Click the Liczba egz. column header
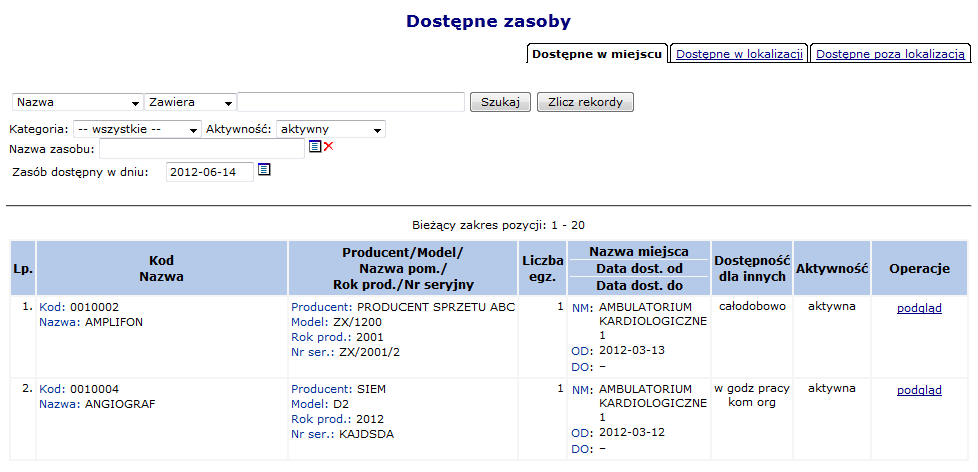 [543, 269]
